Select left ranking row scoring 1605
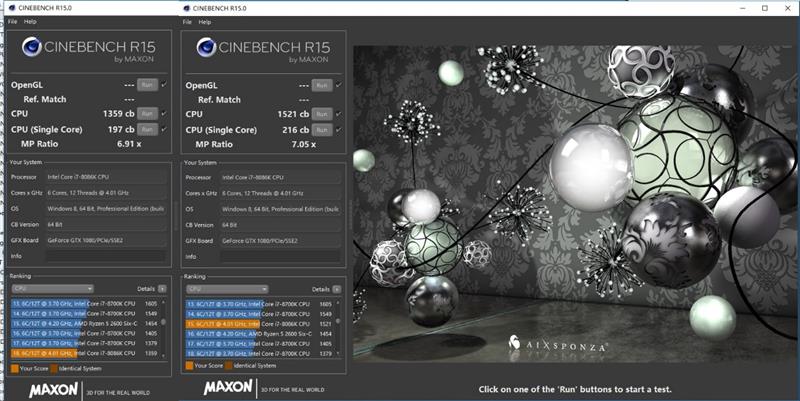The height and width of the screenshot is (401, 800). coord(85,304)
